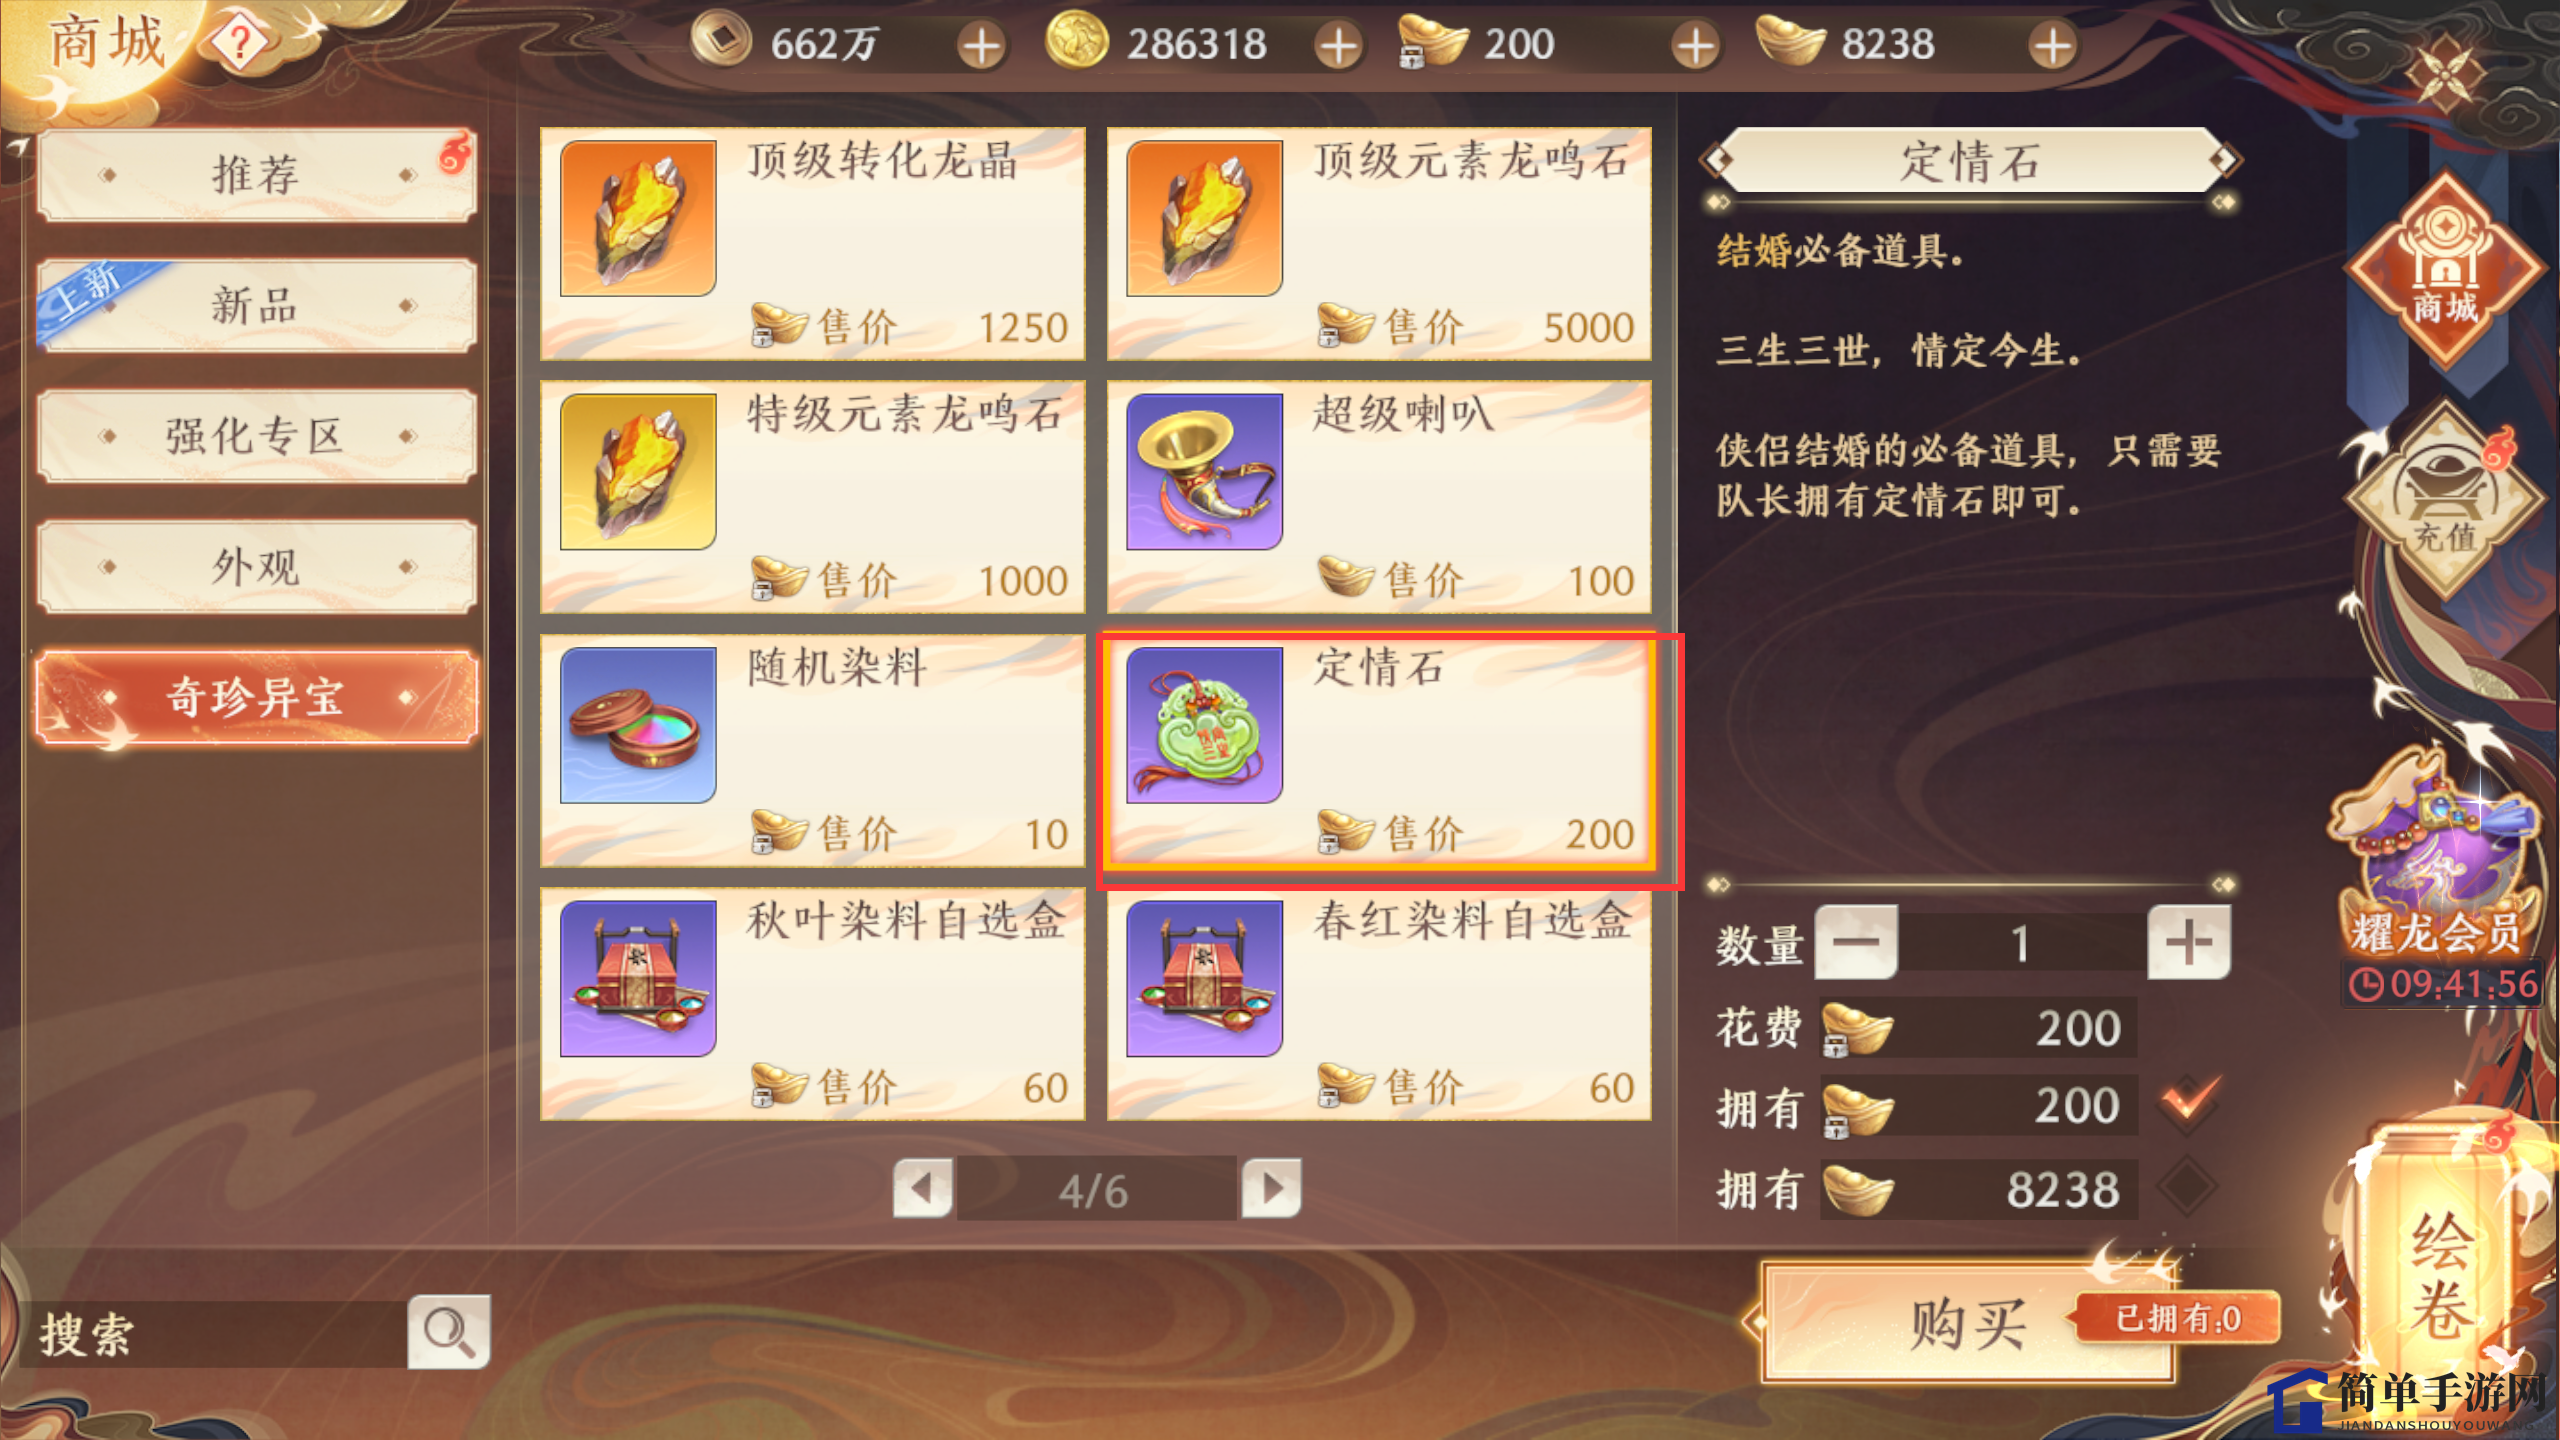Viewport: 2560px width, 1440px height.
Task: Increase purchase quantity with plus button
Action: tap(2188, 942)
